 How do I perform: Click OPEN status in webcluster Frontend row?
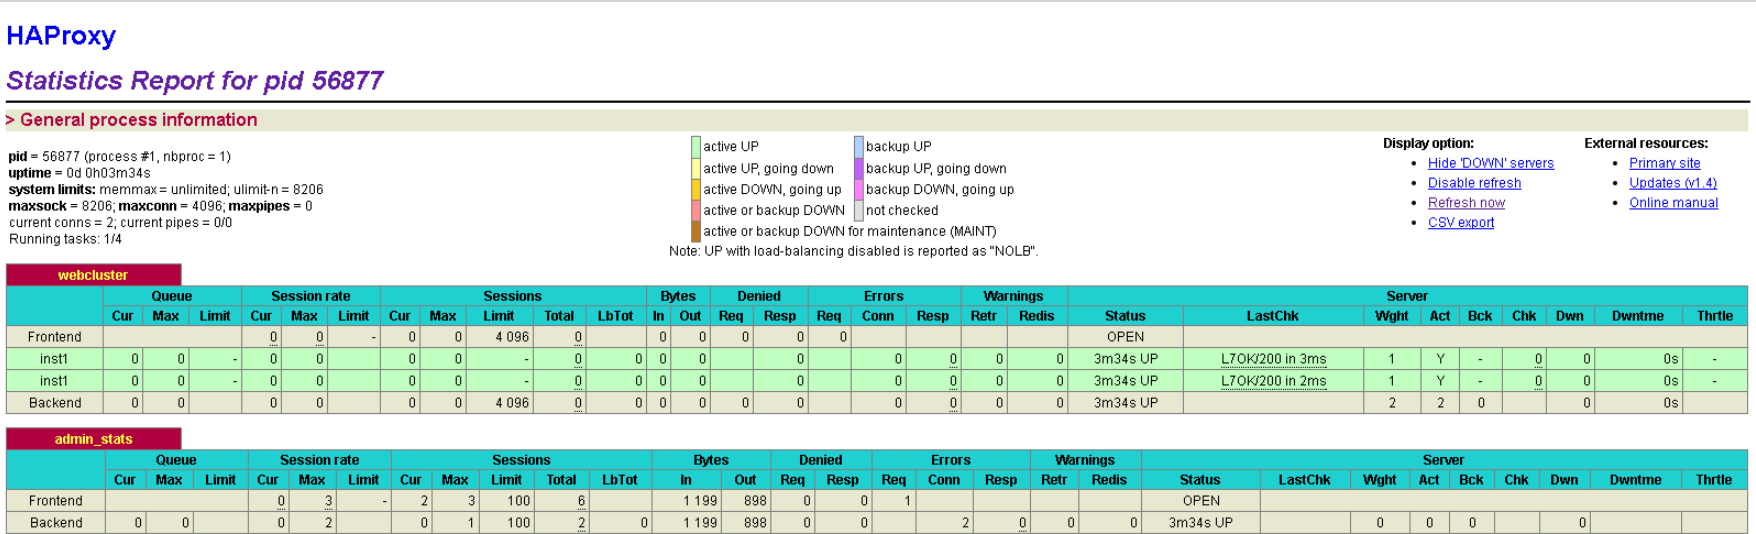(1125, 337)
